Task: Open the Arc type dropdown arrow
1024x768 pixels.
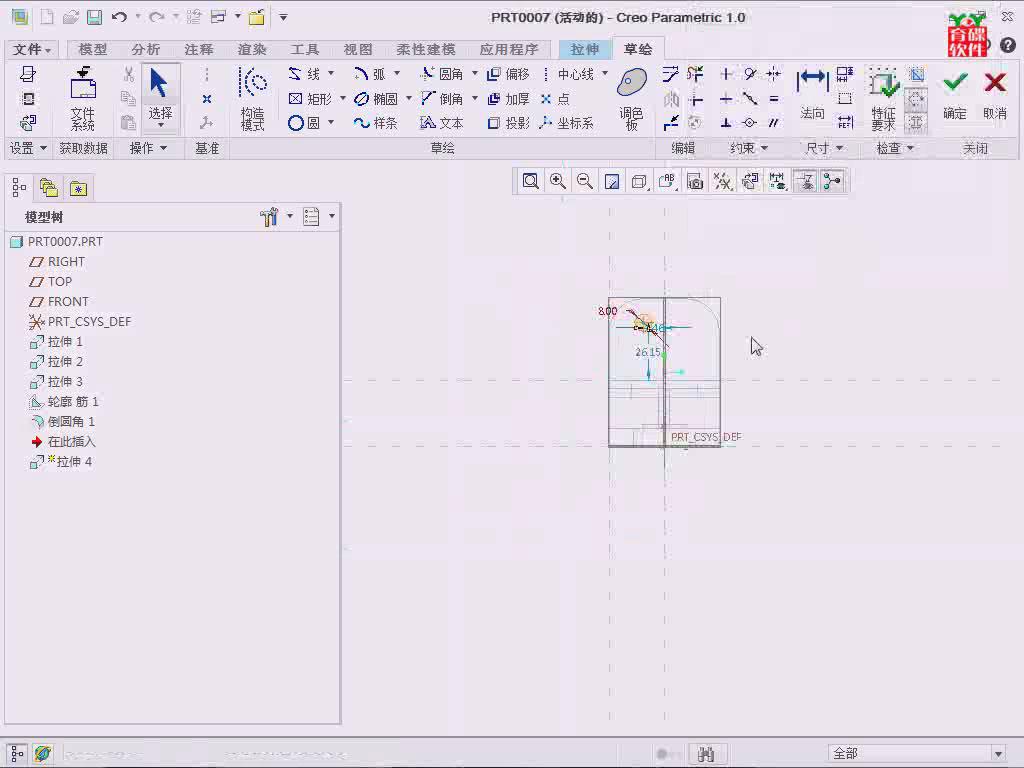Action: [397, 73]
